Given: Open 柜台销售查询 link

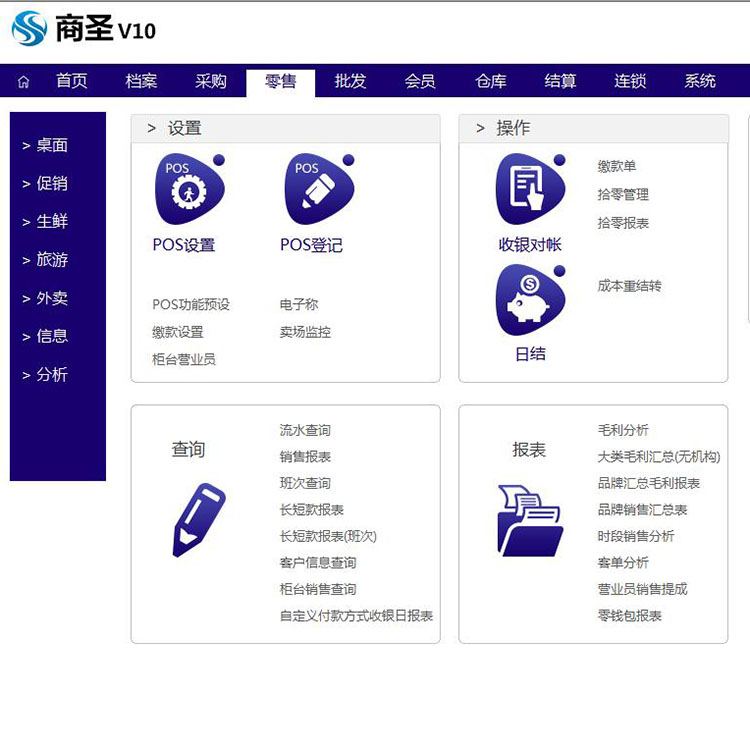Looking at the screenshot, I should click(318, 589).
